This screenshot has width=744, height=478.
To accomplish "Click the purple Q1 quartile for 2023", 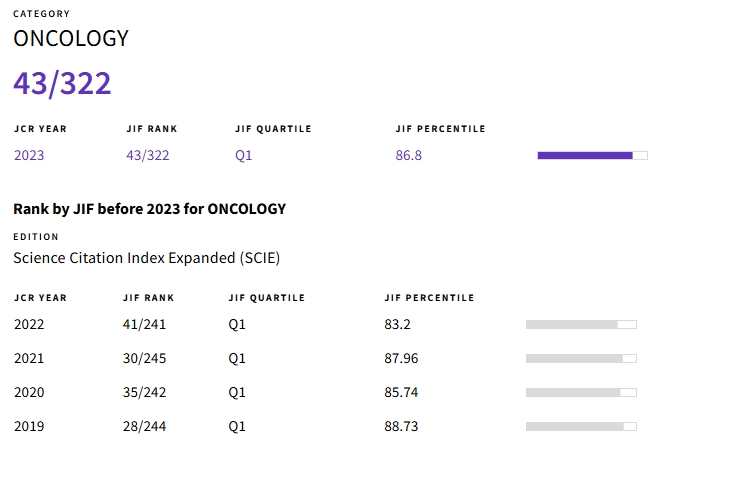I will tap(244, 155).
